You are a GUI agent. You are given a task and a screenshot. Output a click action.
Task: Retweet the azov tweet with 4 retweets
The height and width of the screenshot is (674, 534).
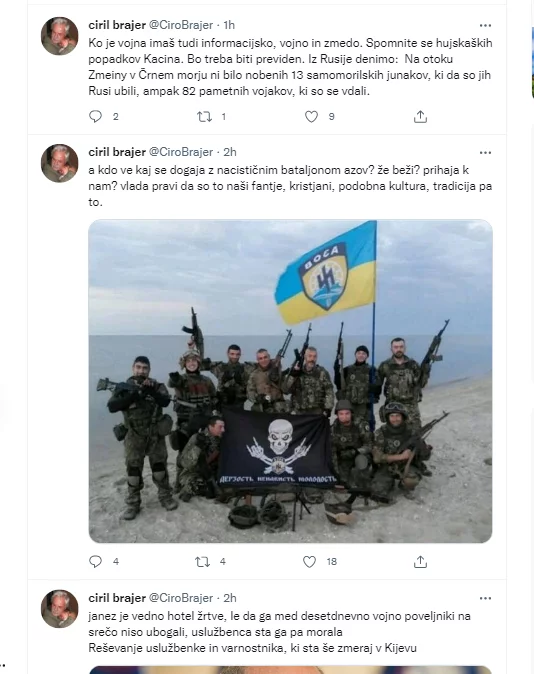203,561
